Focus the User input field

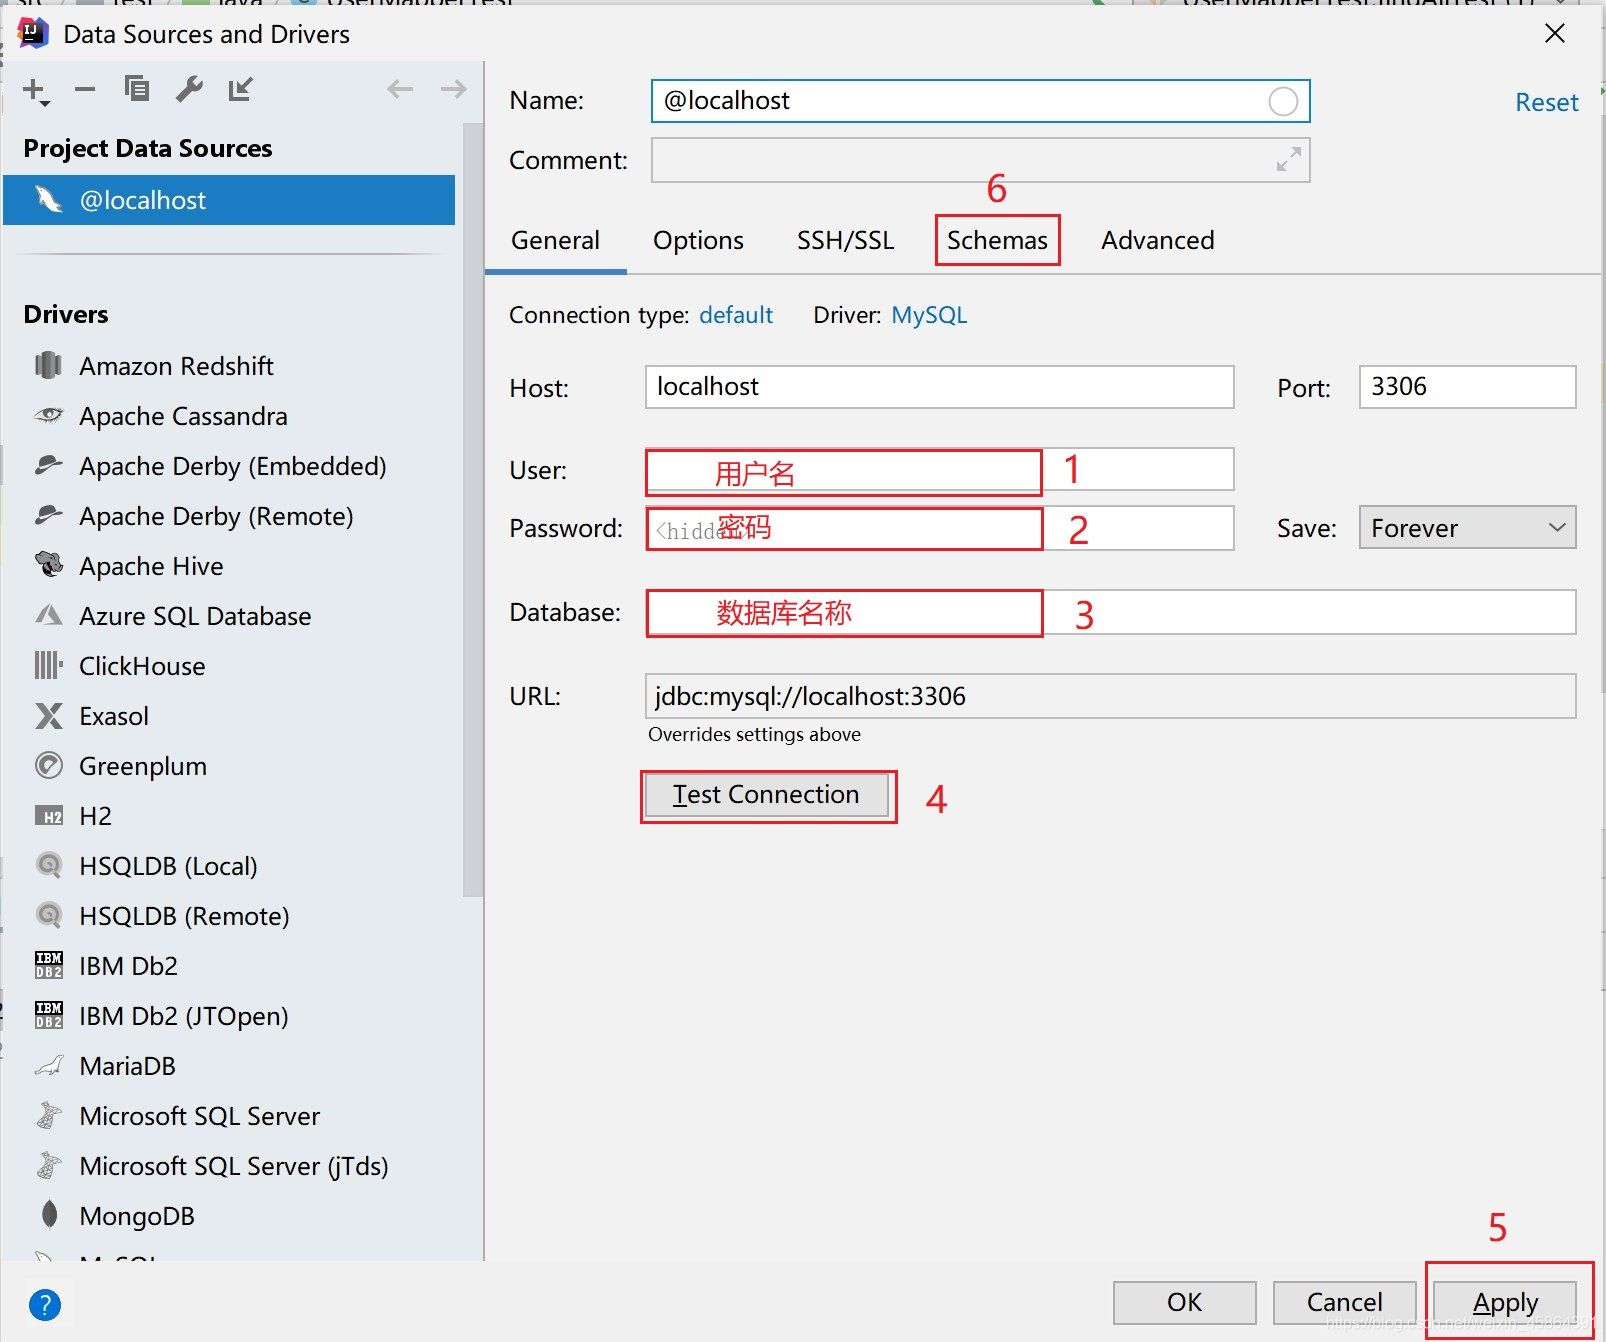coord(939,469)
